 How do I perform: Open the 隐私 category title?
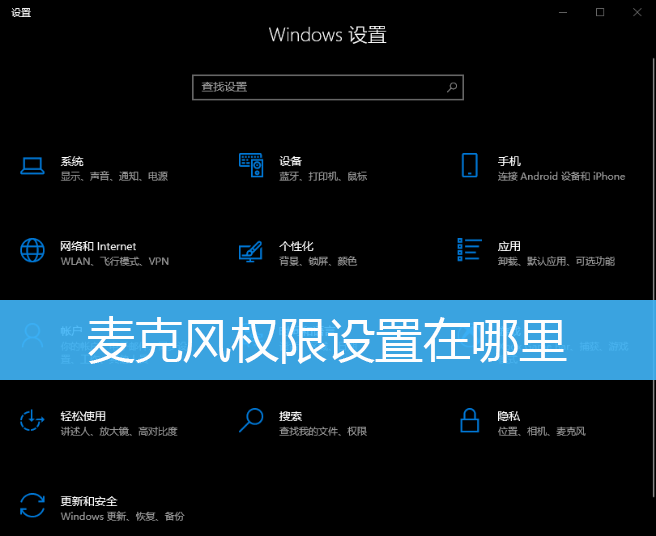(509, 416)
